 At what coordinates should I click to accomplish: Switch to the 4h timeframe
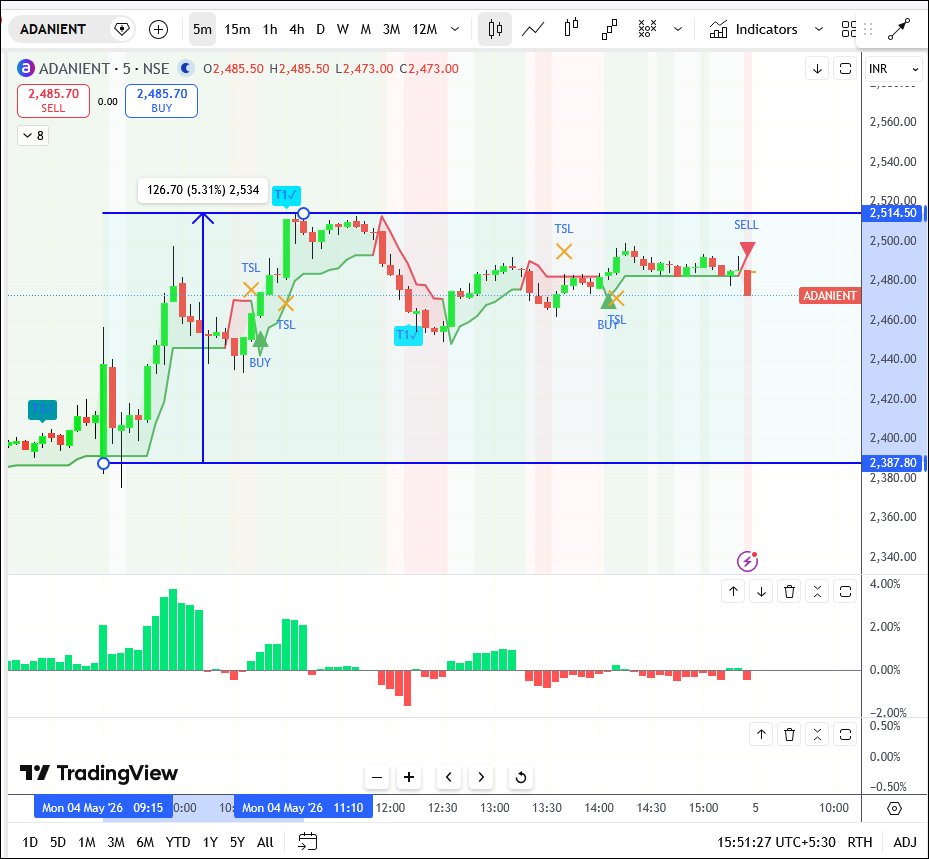[297, 29]
